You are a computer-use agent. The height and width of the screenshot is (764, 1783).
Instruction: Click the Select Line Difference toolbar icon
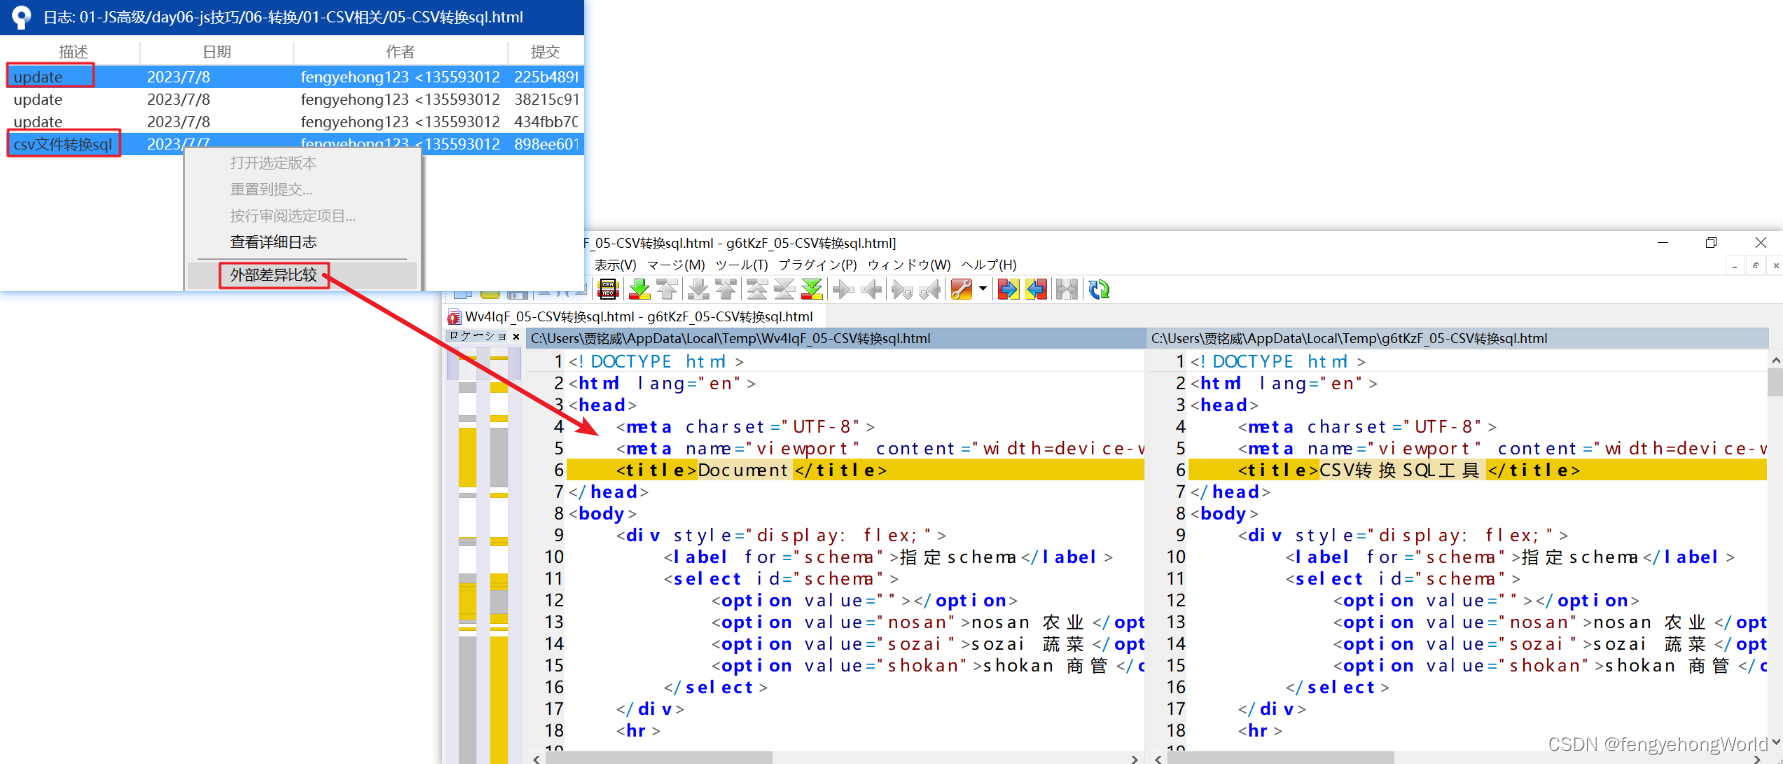tap(607, 290)
